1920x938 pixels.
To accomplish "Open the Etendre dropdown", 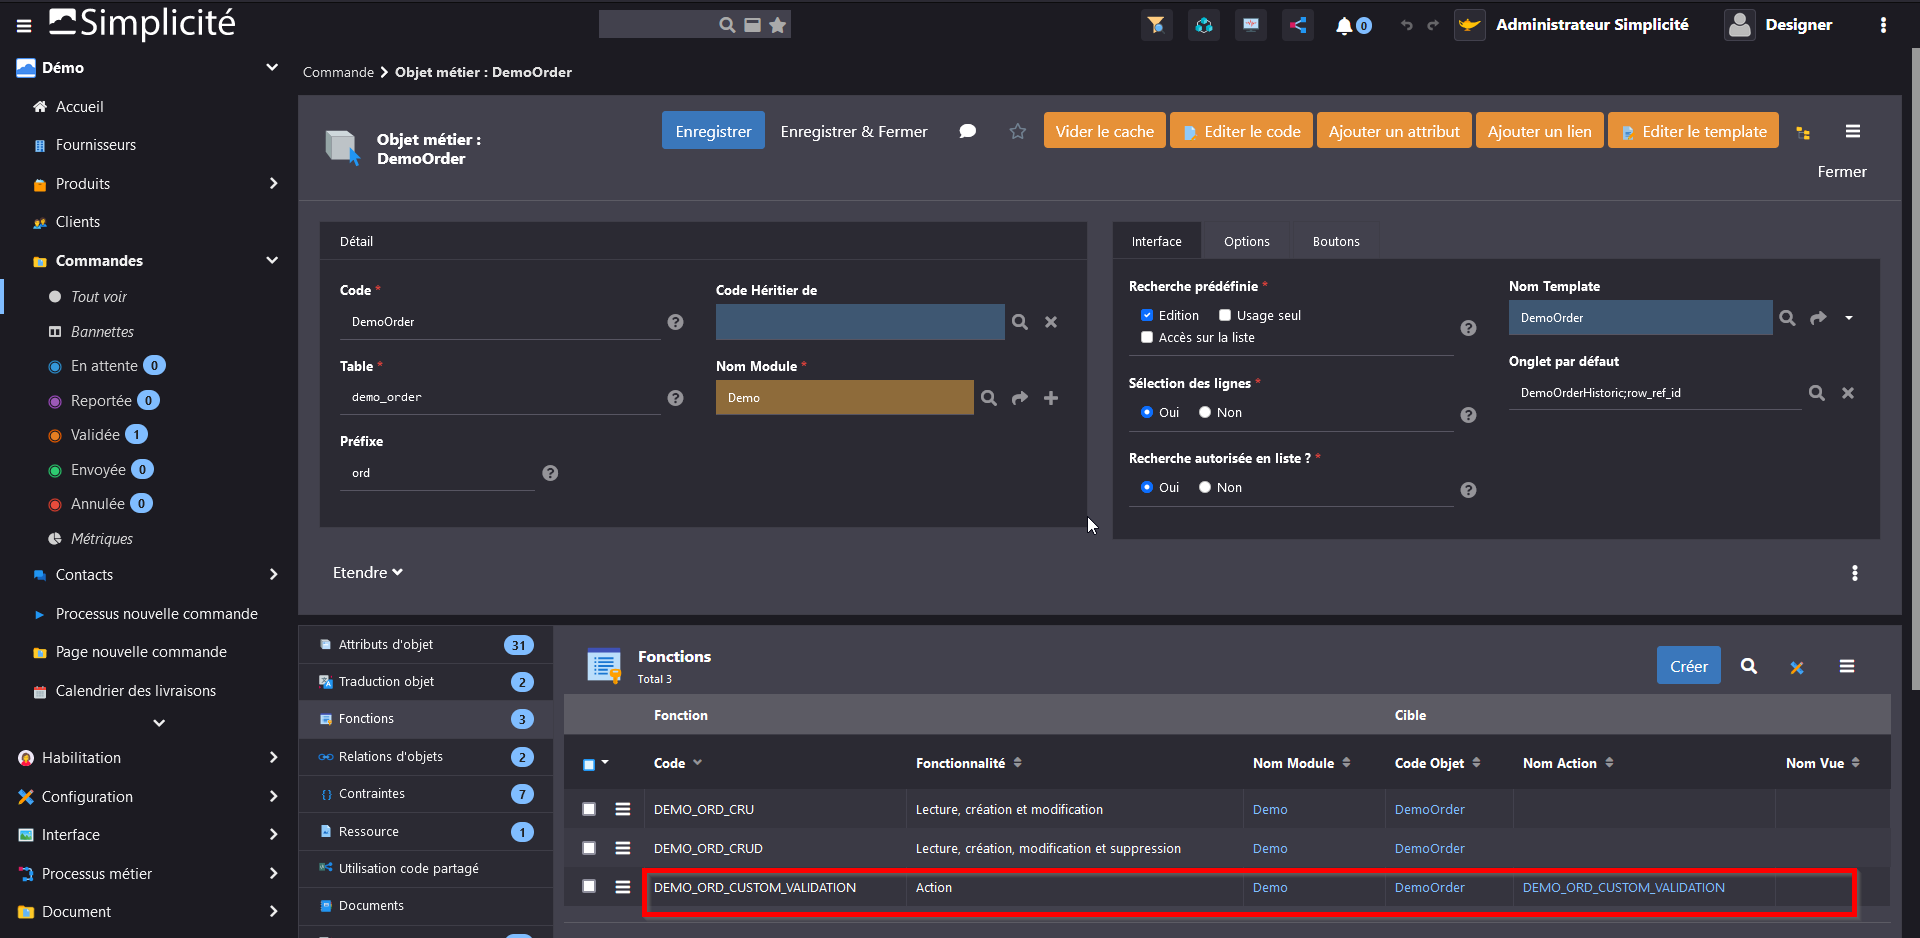I will click(x=367, y=572).
